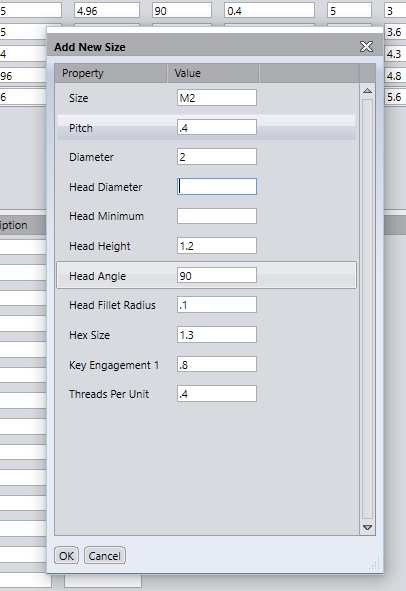Image resolution: width=406 pixels, height=591 pixels.
Task: Select the Head Diameter label
Action: pyautogui.click(x=106, y=187)
